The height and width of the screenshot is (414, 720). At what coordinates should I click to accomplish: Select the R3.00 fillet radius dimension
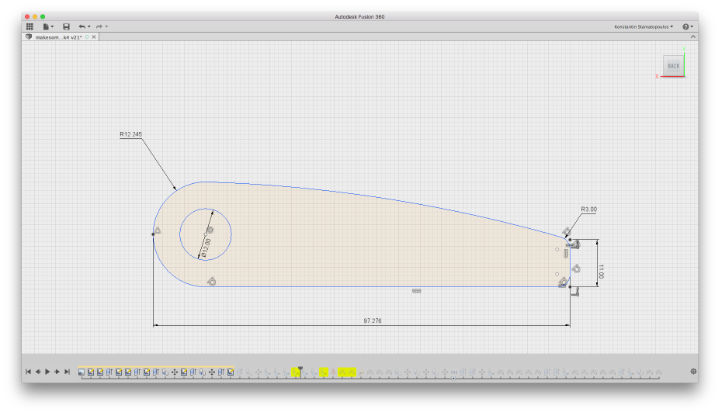(x=589, y=209)
